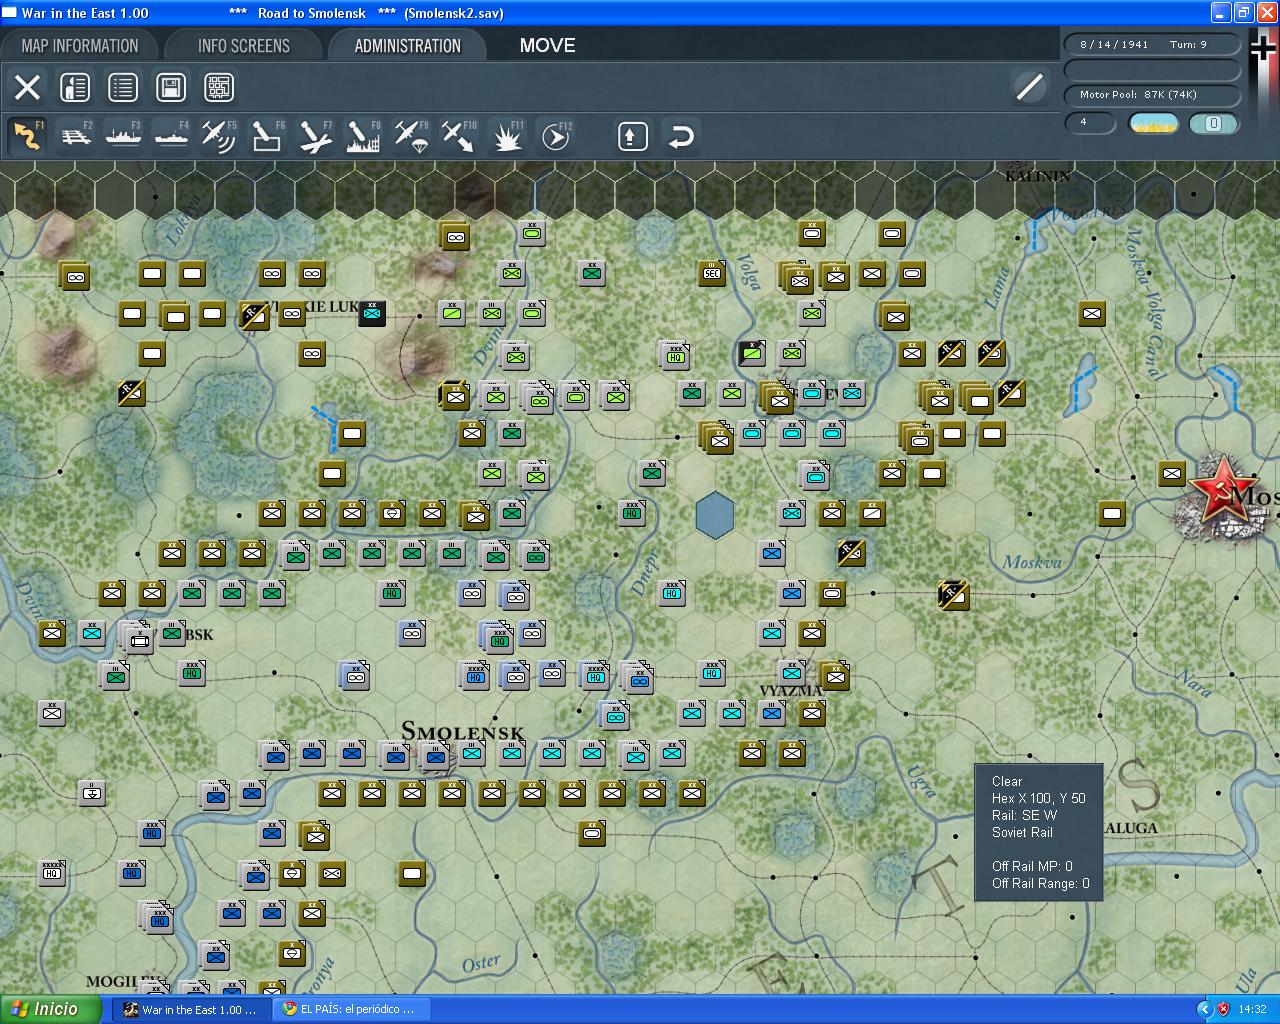
Task: Enable Air Recon mode (F5)
Action: coord(219,136)
